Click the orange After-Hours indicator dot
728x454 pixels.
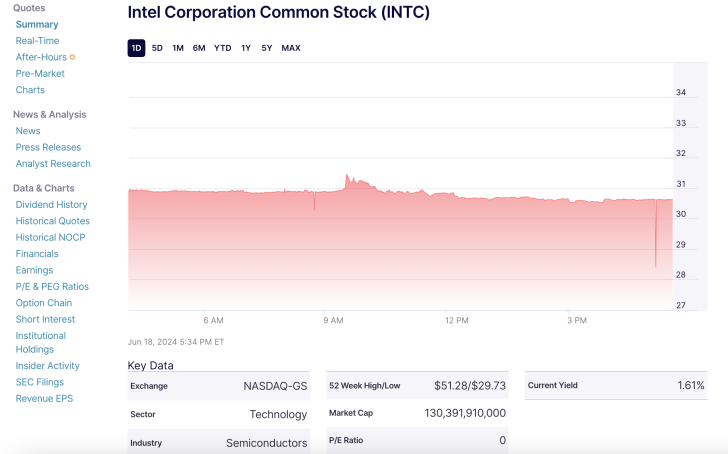[x=72, y=57]
